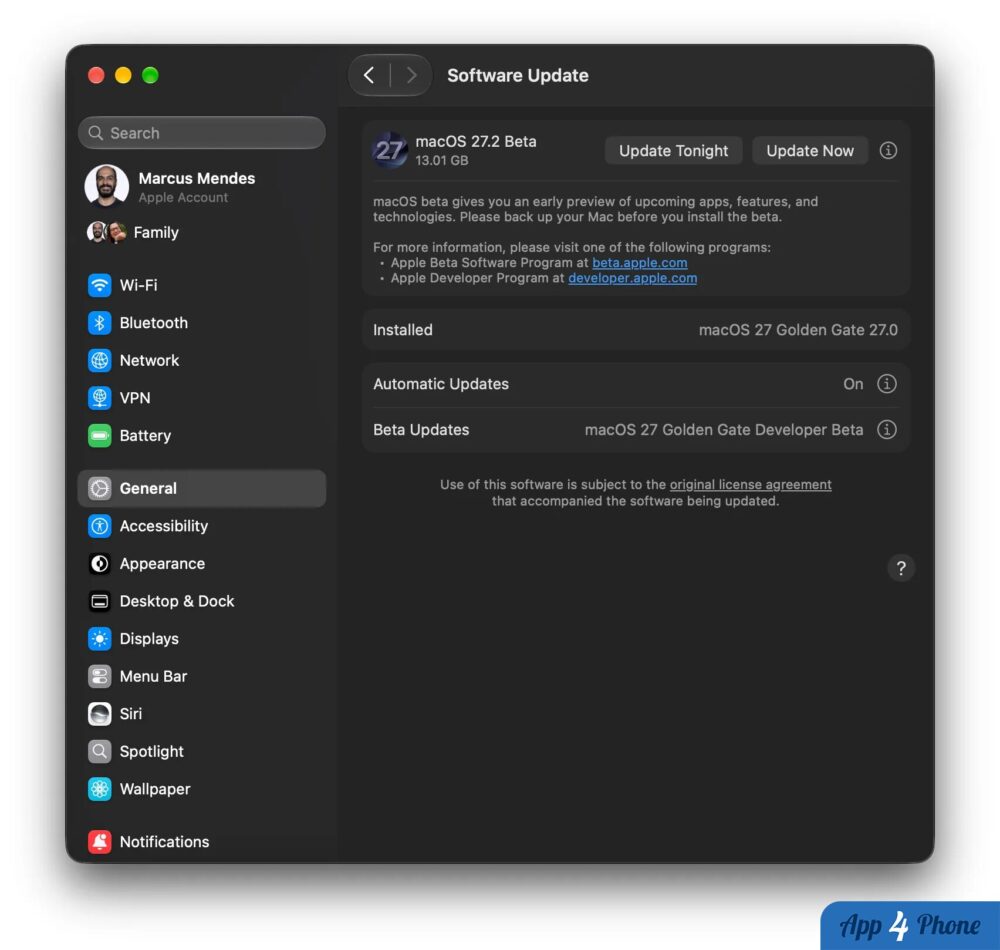The image size is (1000, 950).
Task: Click the search magnifier icon
Action: tap(96, 133)
